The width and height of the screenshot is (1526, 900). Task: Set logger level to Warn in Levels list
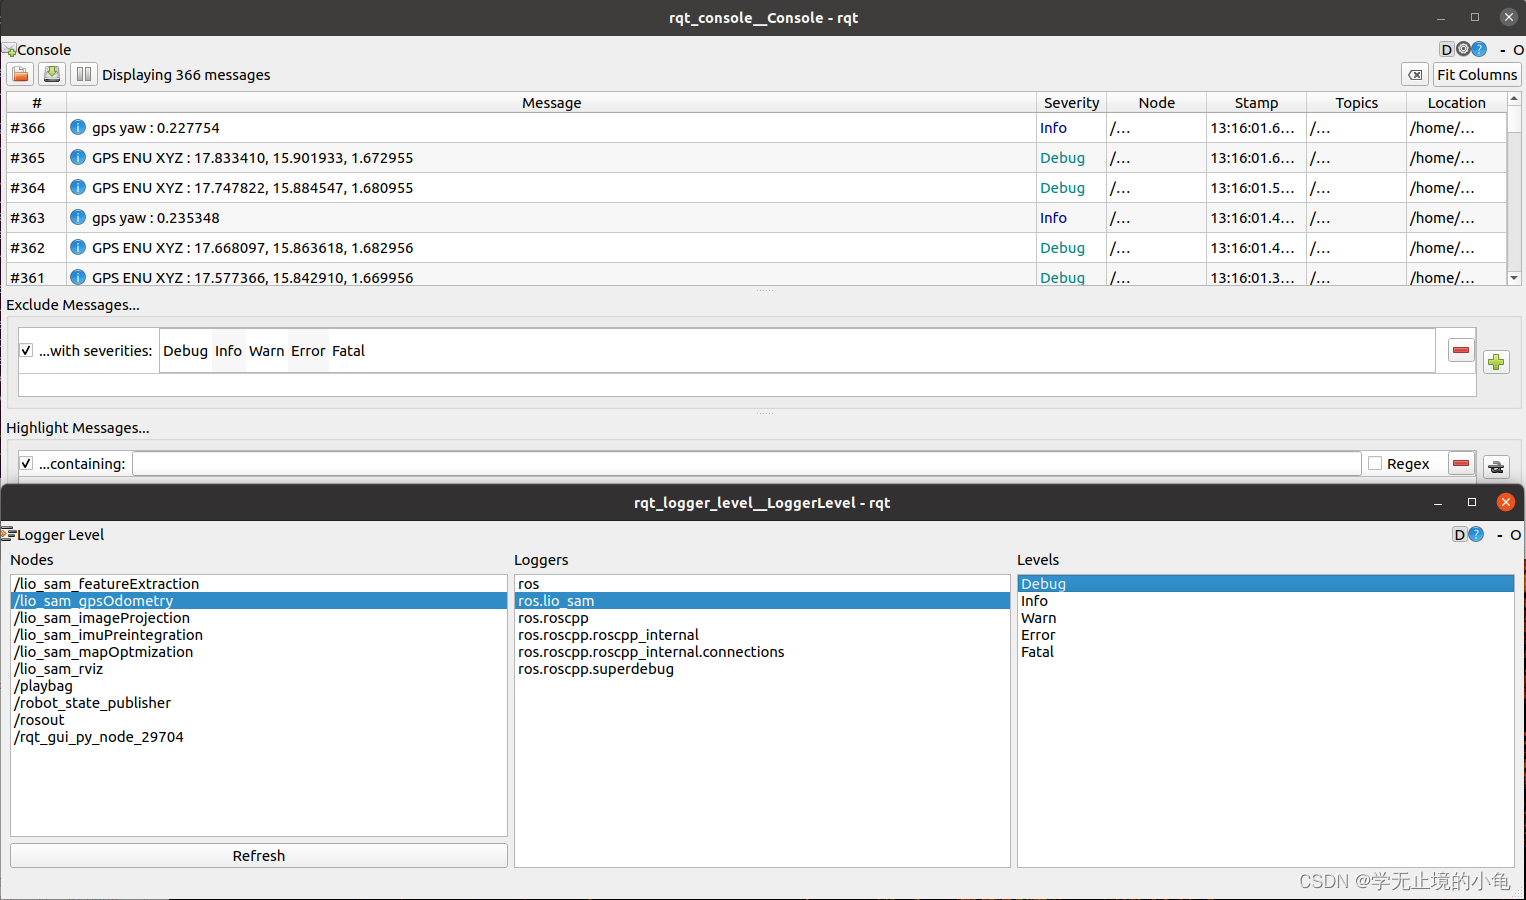[x=1265, y=618]
